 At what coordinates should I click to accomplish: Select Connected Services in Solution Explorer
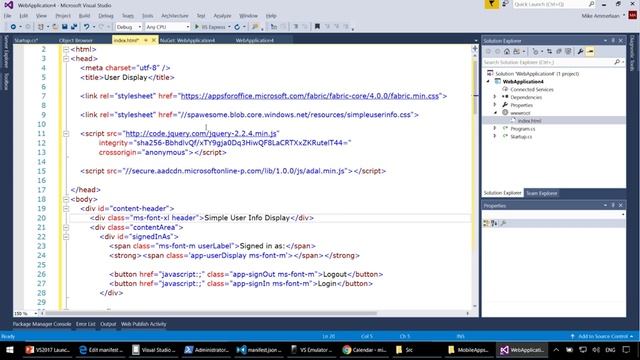tap(532, 89)
